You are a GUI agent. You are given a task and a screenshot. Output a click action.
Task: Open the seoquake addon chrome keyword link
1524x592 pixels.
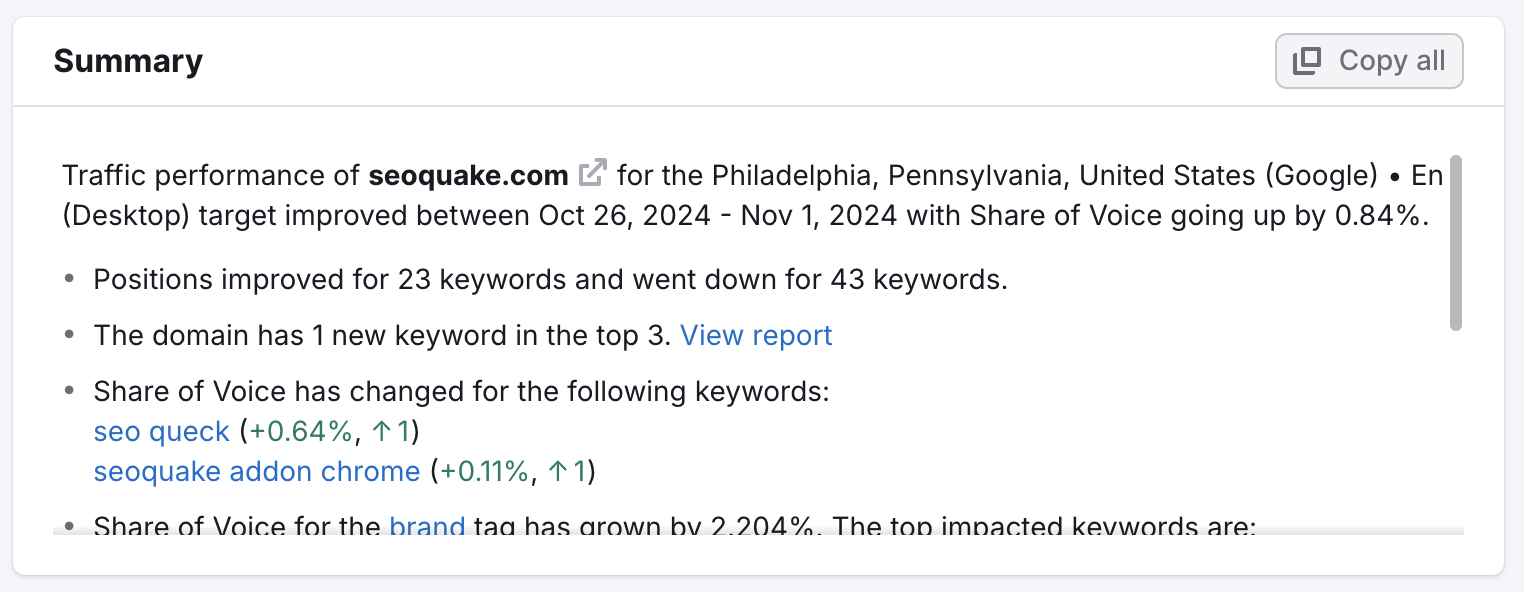[x=256, y=471]
